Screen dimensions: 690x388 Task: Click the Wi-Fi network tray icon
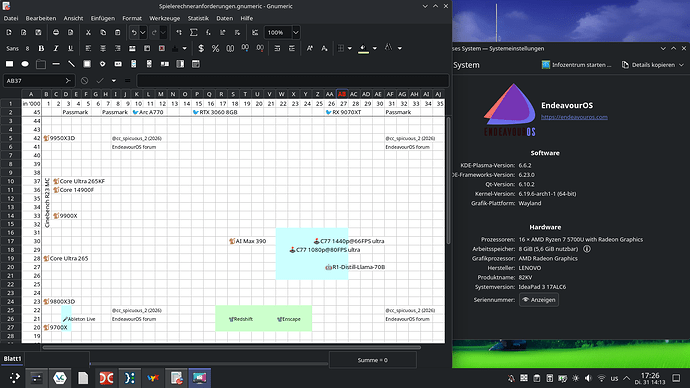[601, 378]
